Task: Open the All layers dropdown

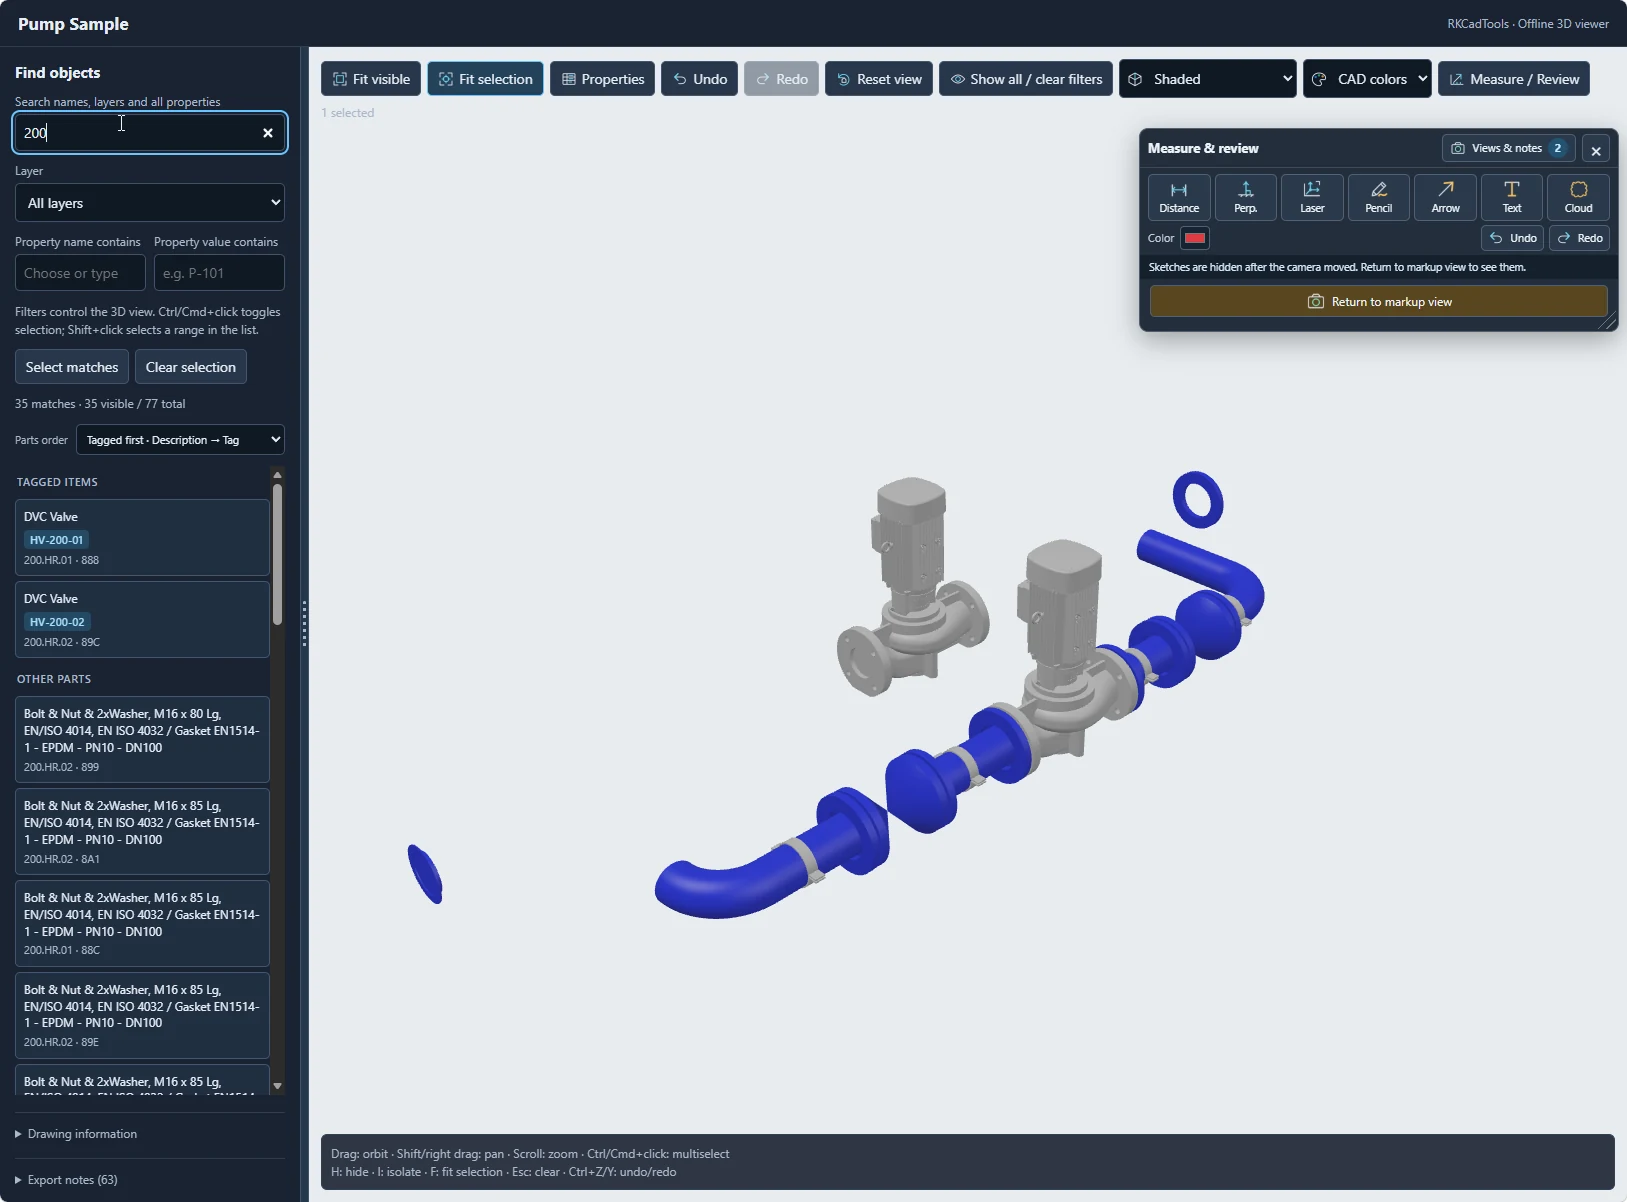Action: point(150,203)
